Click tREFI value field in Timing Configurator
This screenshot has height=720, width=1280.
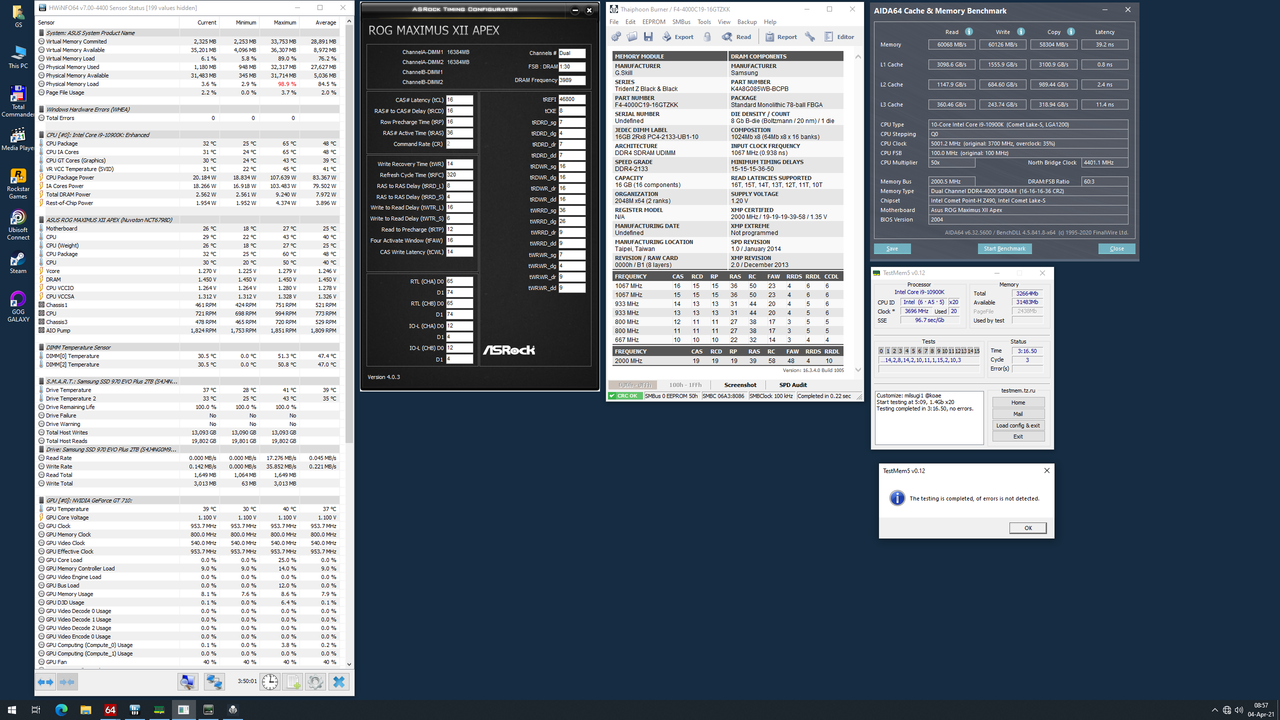tap(573, 100)
